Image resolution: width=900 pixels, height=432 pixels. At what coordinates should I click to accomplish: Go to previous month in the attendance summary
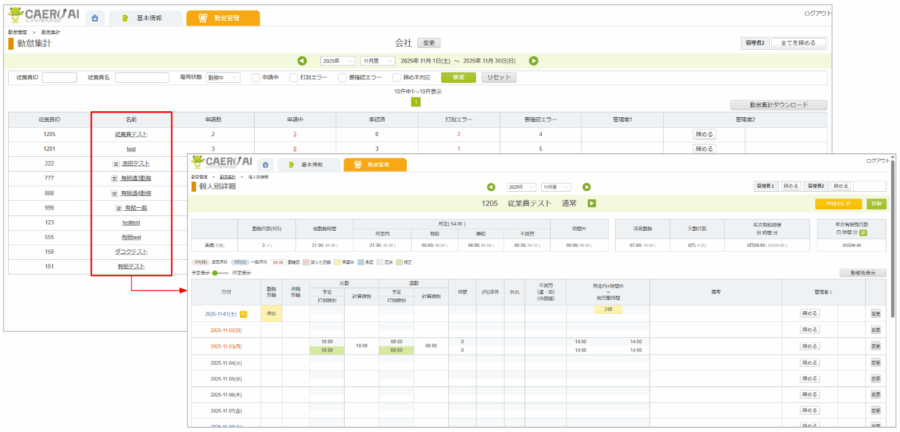(x=302, y=61)
